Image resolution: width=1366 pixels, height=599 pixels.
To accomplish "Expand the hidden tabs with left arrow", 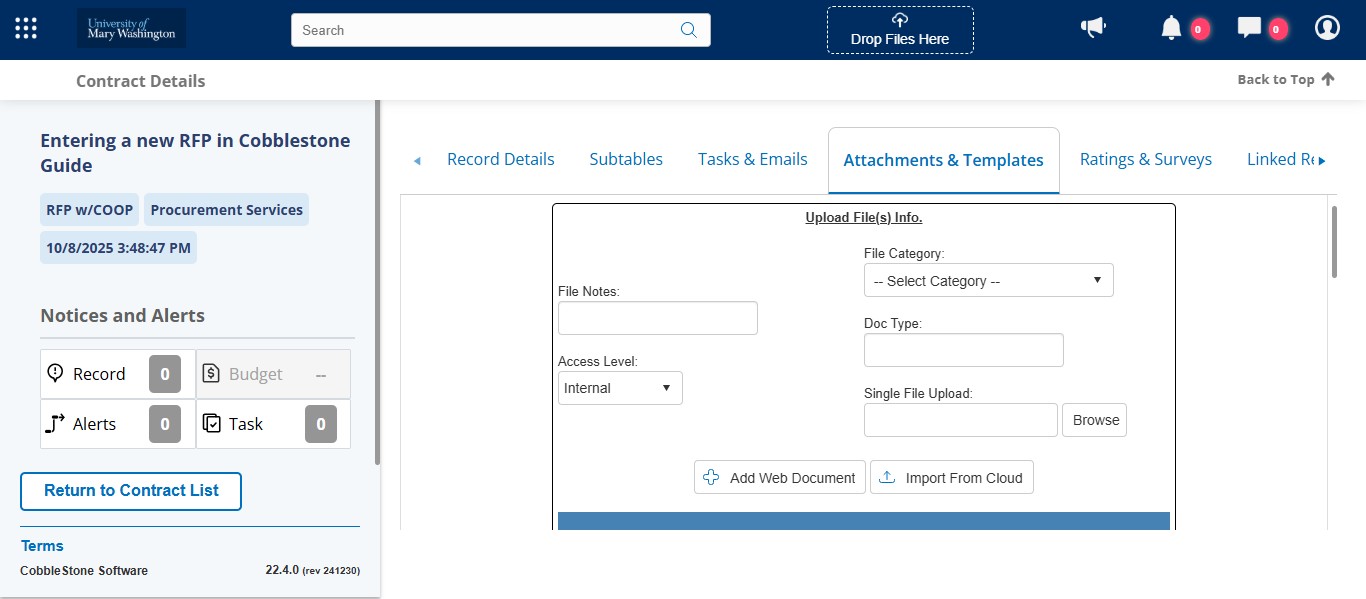I will 417,160.
